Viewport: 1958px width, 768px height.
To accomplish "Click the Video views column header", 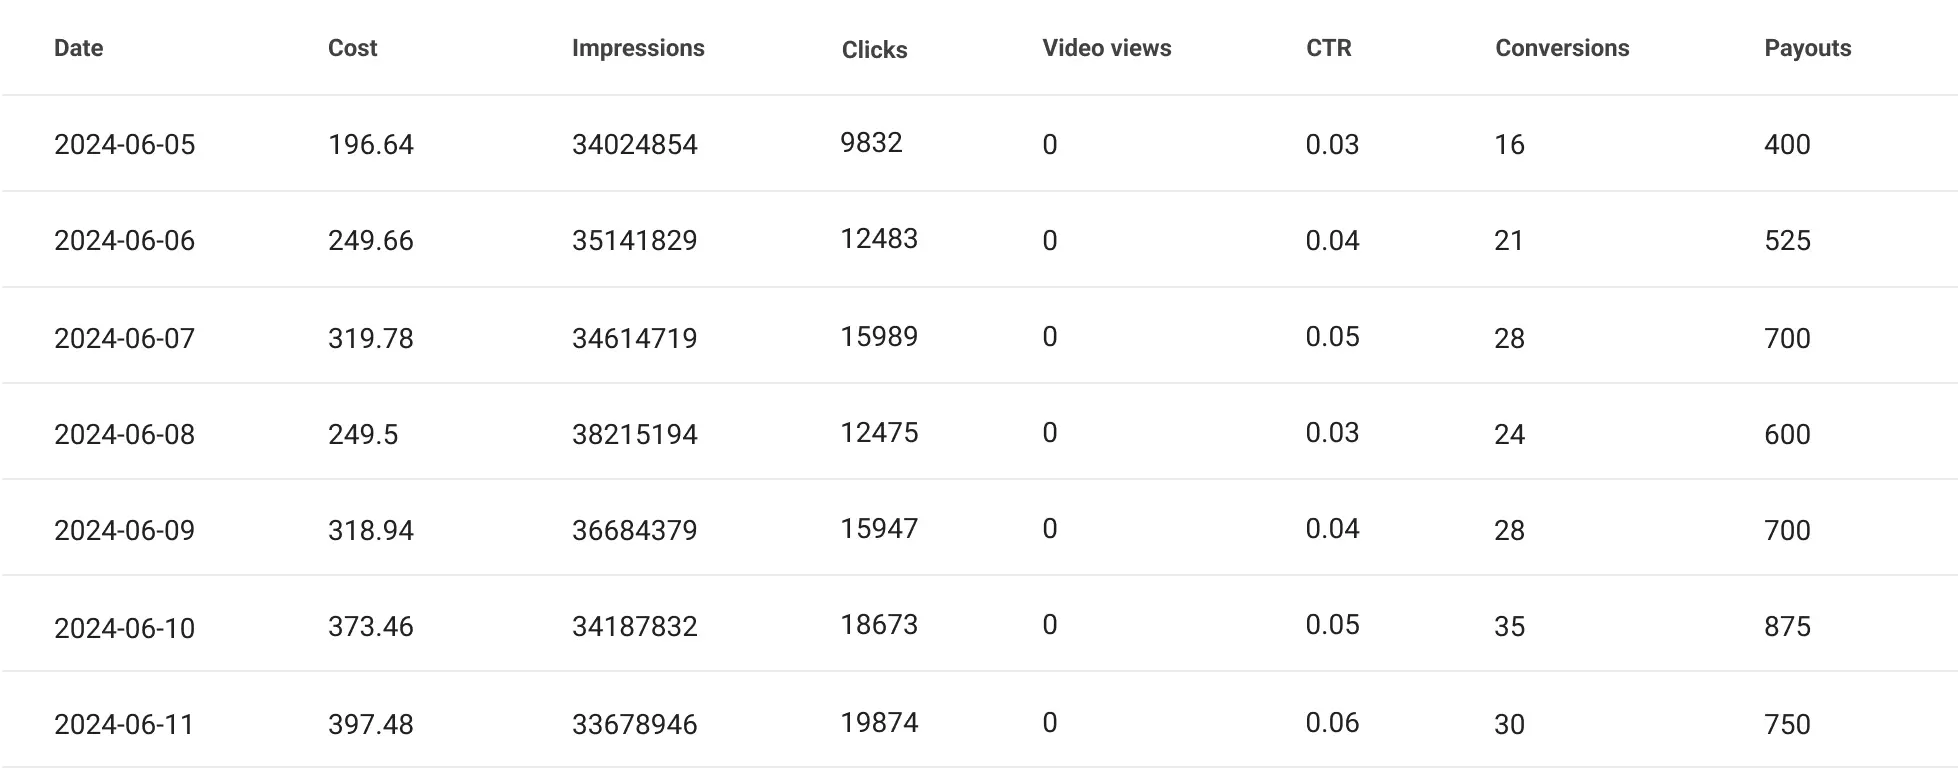I will click(x=1106, y=48).
